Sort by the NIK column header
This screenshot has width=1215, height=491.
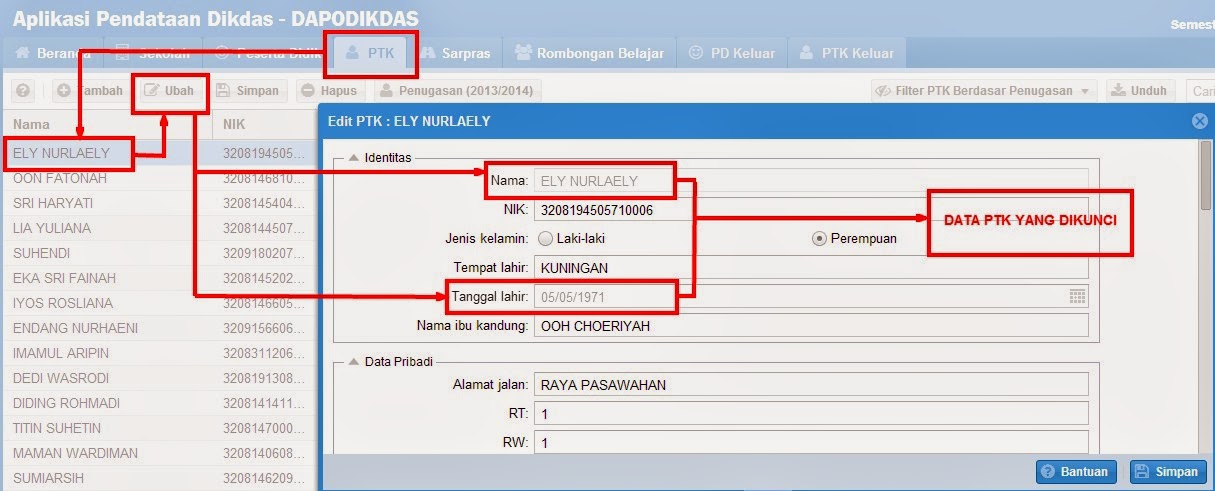265,125
